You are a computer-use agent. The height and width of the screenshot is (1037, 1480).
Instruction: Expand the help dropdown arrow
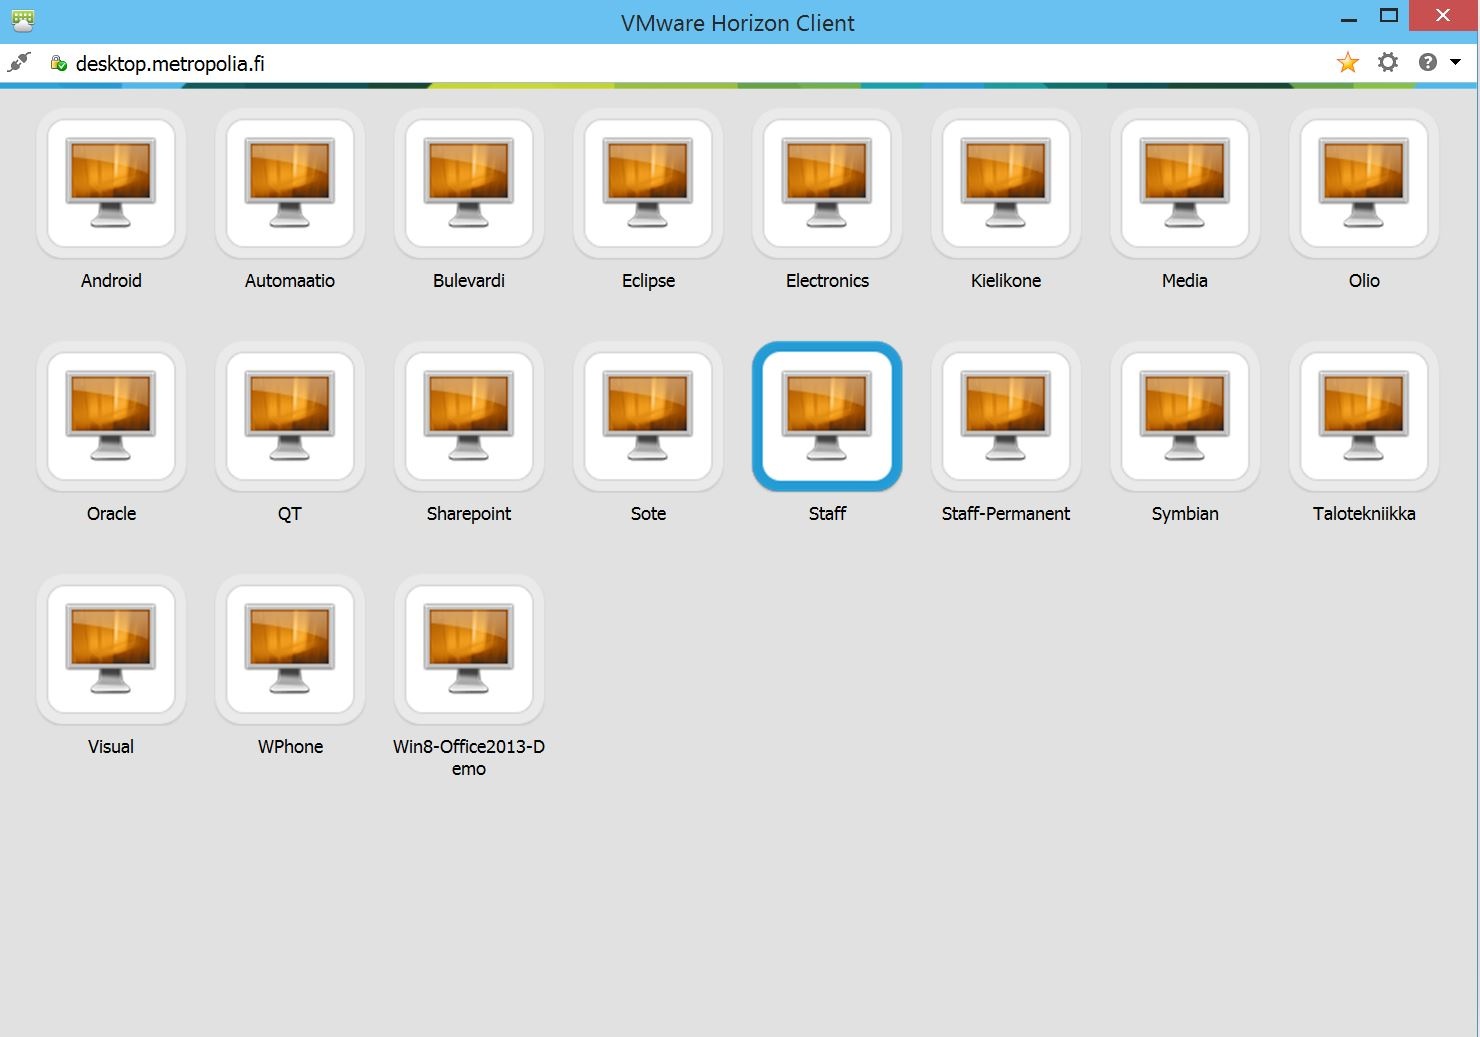[1456, 62]
